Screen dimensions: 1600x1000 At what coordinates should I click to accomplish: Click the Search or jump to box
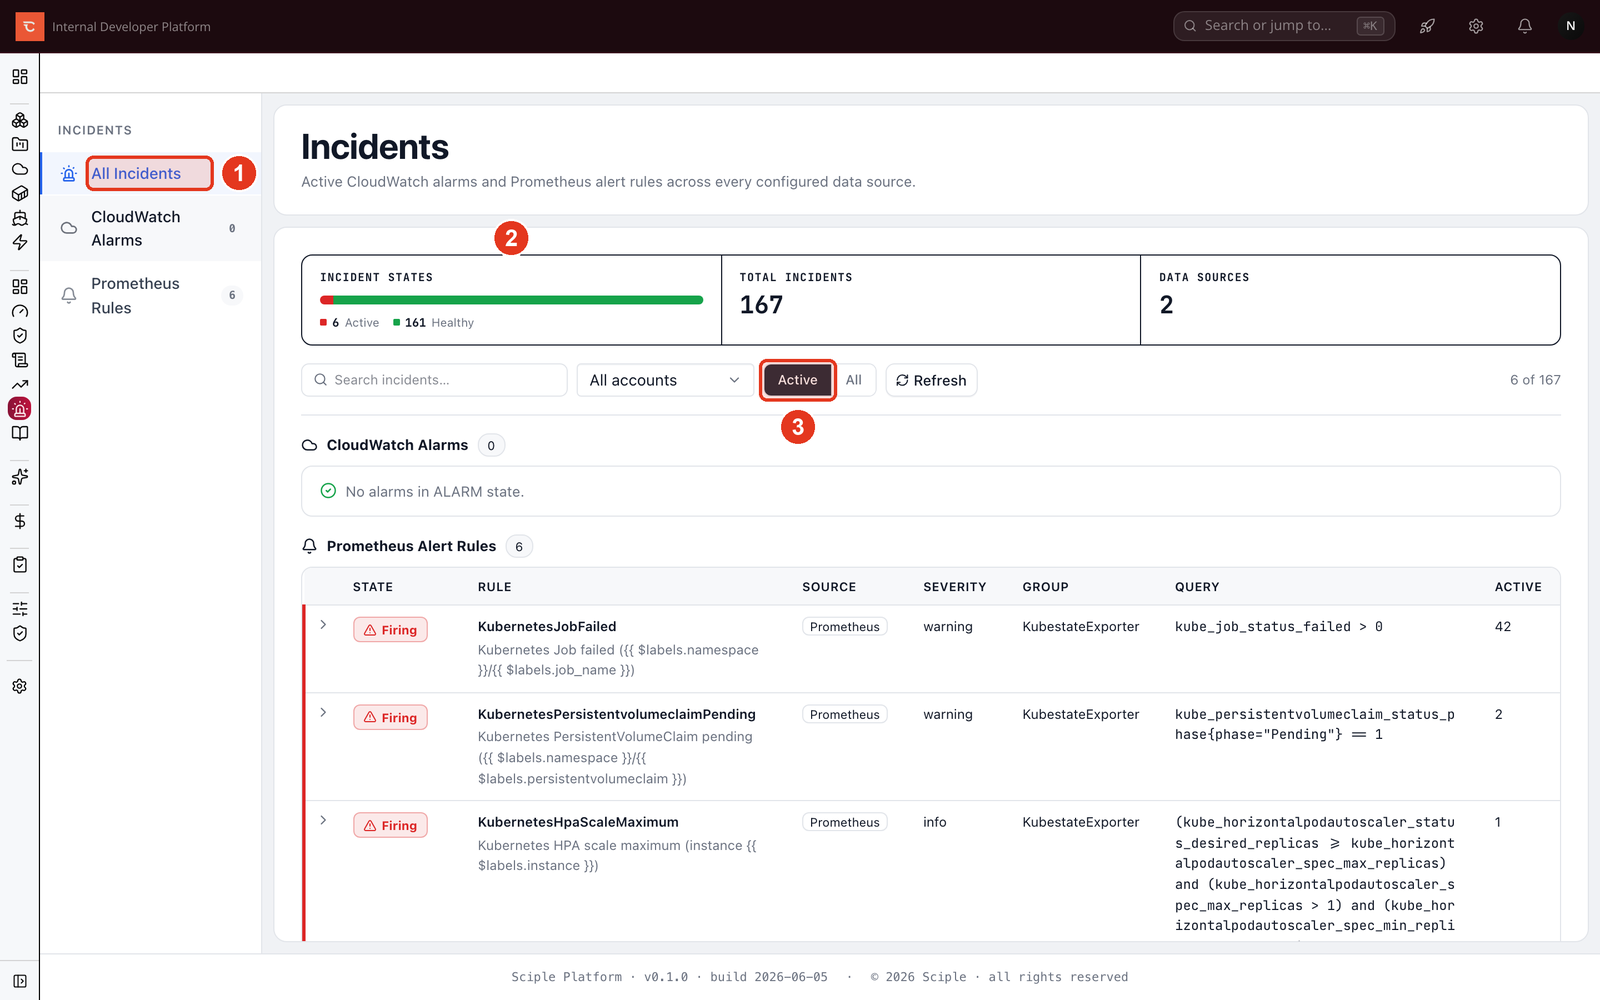pyautogui.click(x=1284, y=26)
